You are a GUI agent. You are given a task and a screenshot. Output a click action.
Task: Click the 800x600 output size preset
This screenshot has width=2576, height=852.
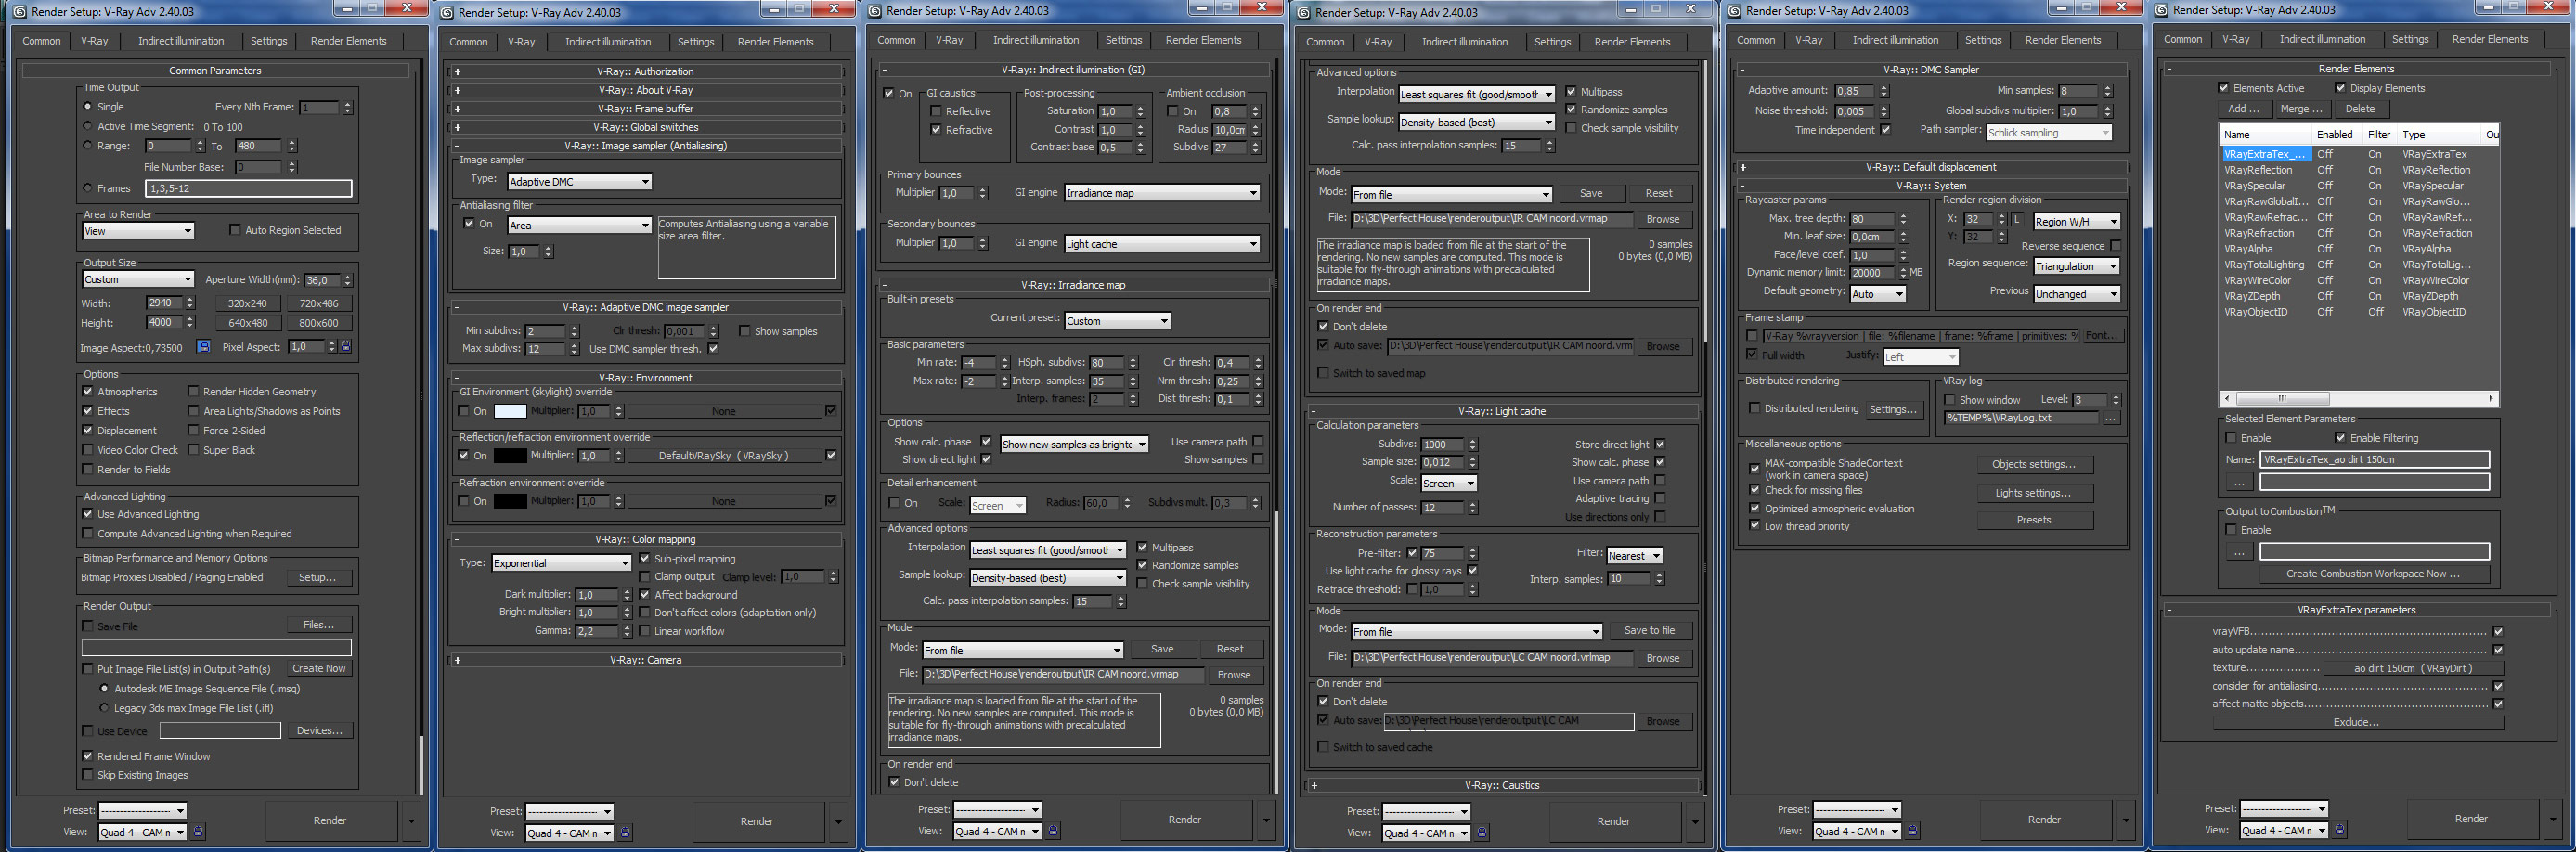(319, 323)
